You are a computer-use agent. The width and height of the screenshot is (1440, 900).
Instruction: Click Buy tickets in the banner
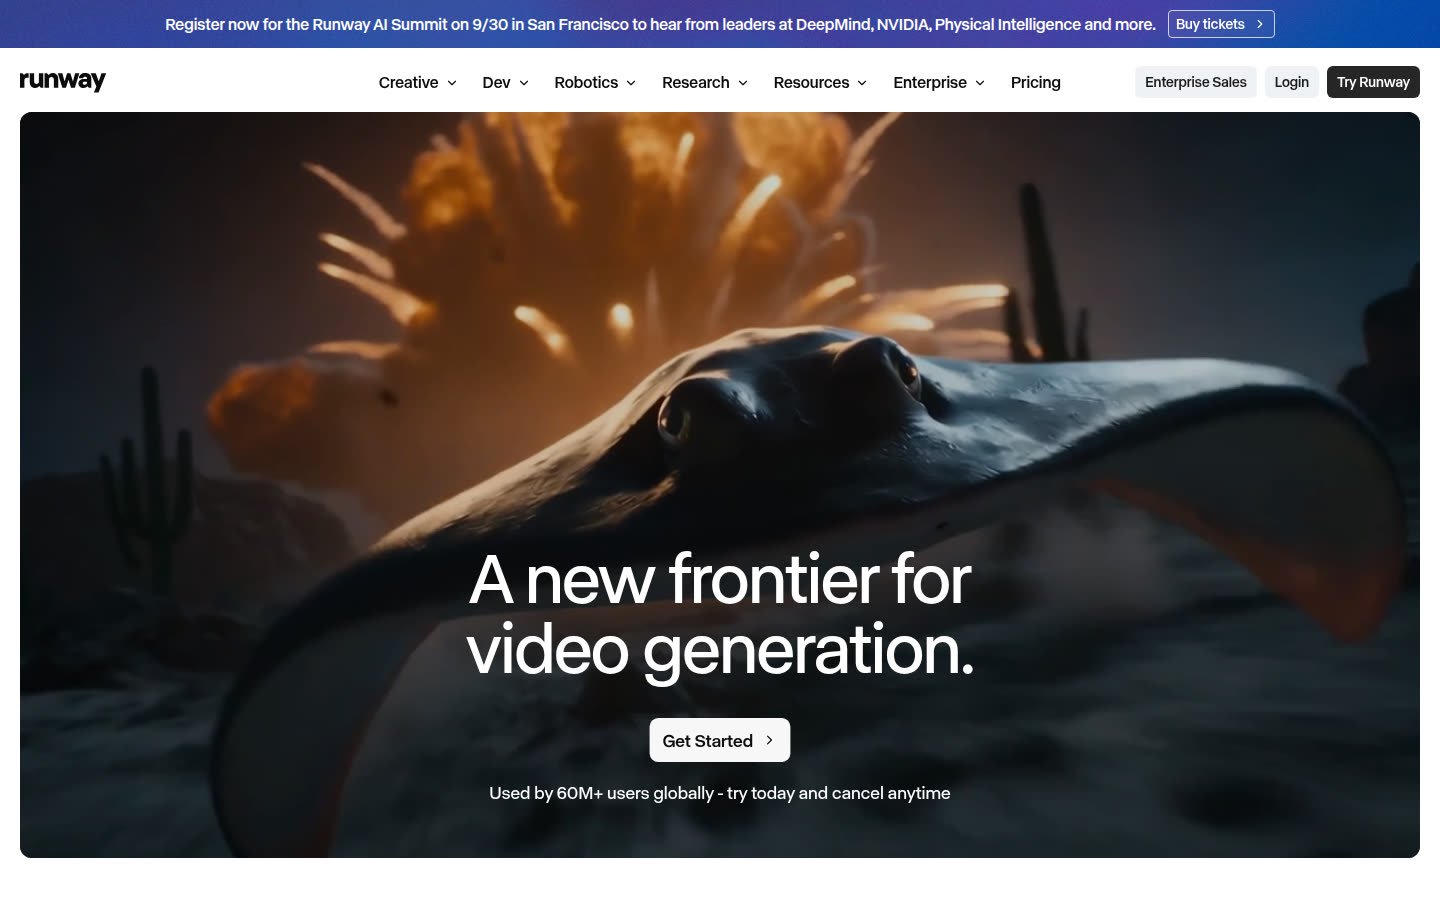[x=1221, y=24]
